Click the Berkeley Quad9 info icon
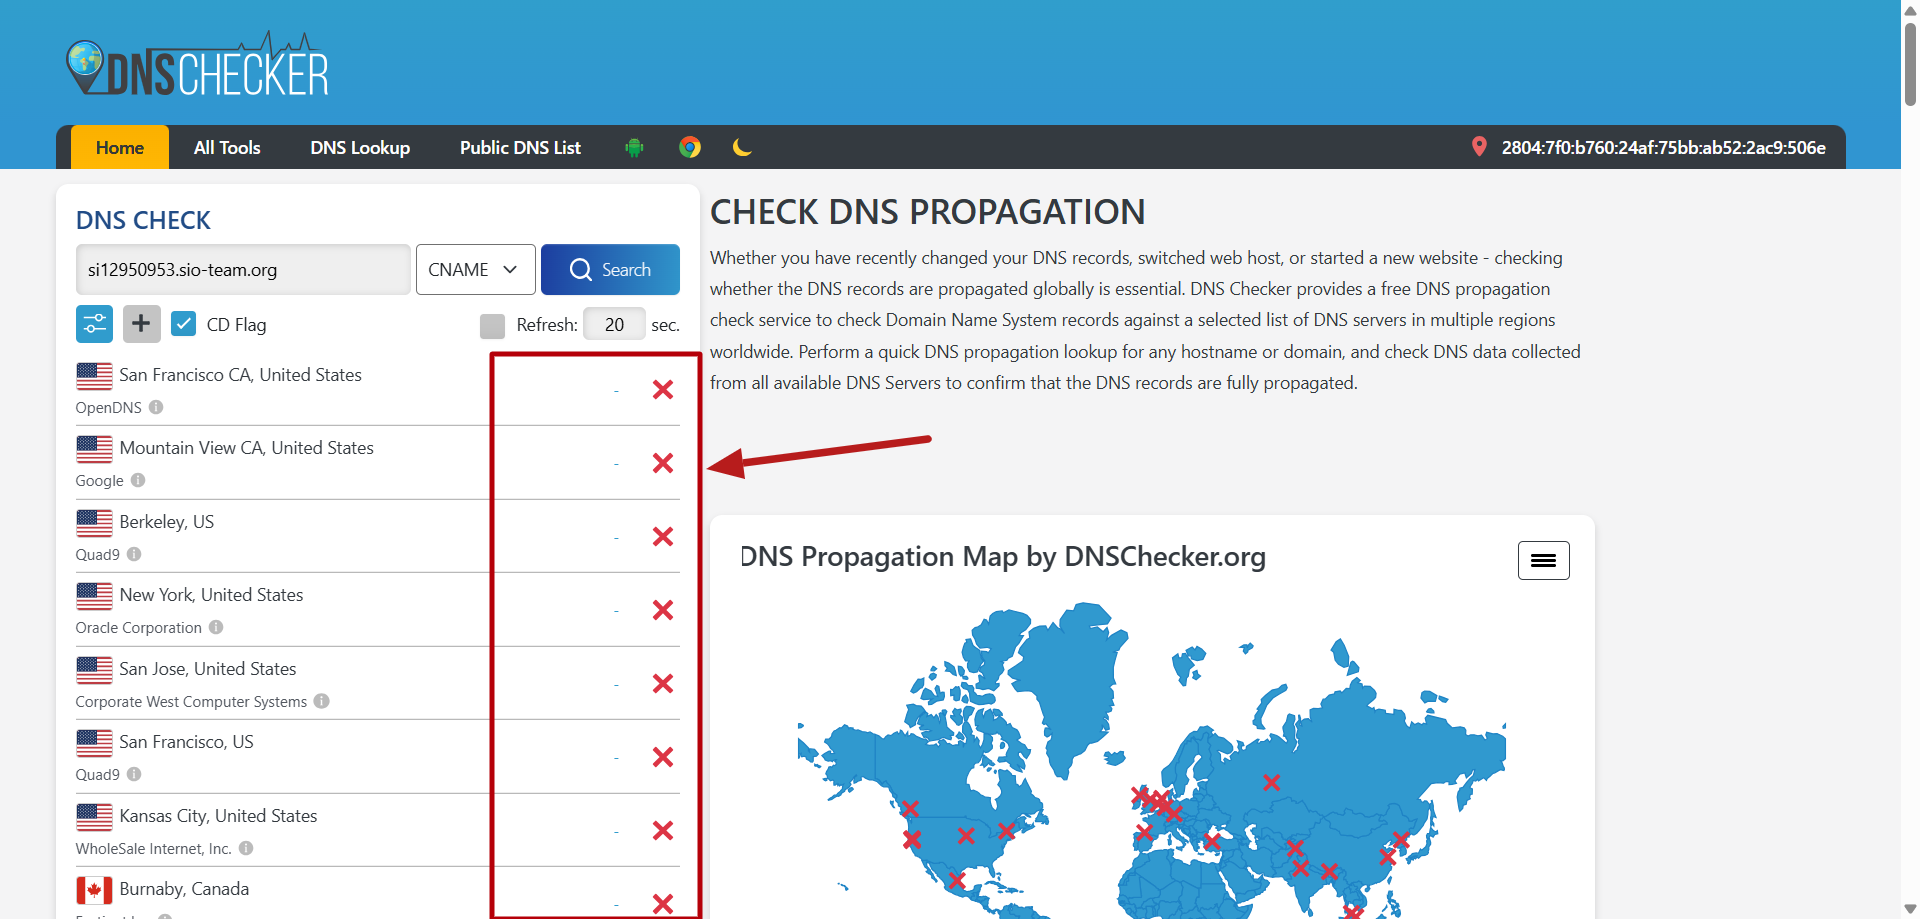 (x=134, y=554)
